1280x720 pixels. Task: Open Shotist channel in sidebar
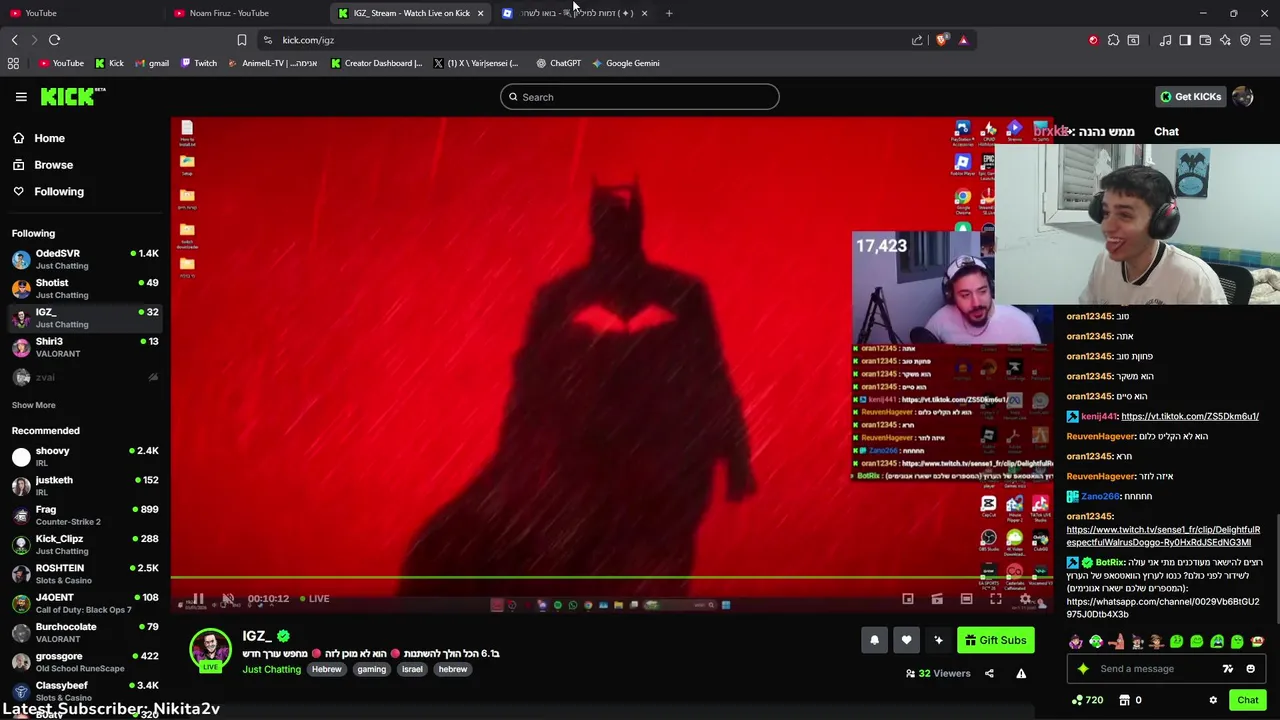pos(85,288)
